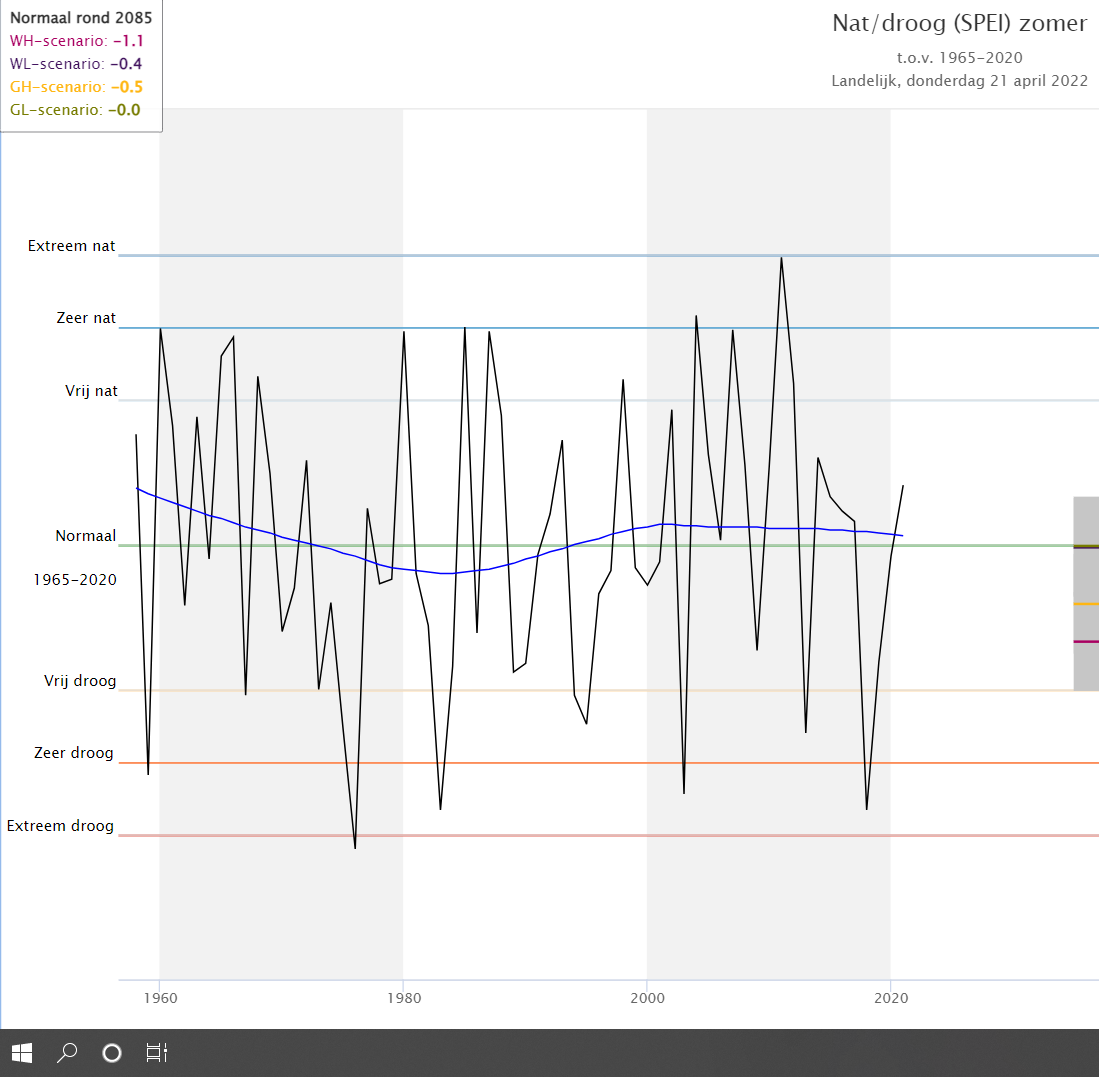Select the 'Vrij droog' axis label

pos(80,681)
